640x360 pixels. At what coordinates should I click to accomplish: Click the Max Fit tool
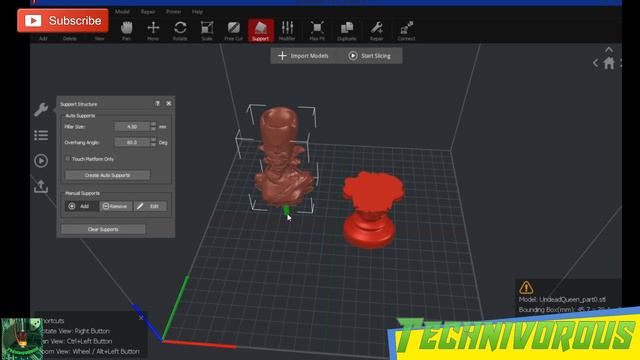tap(317, 31)
